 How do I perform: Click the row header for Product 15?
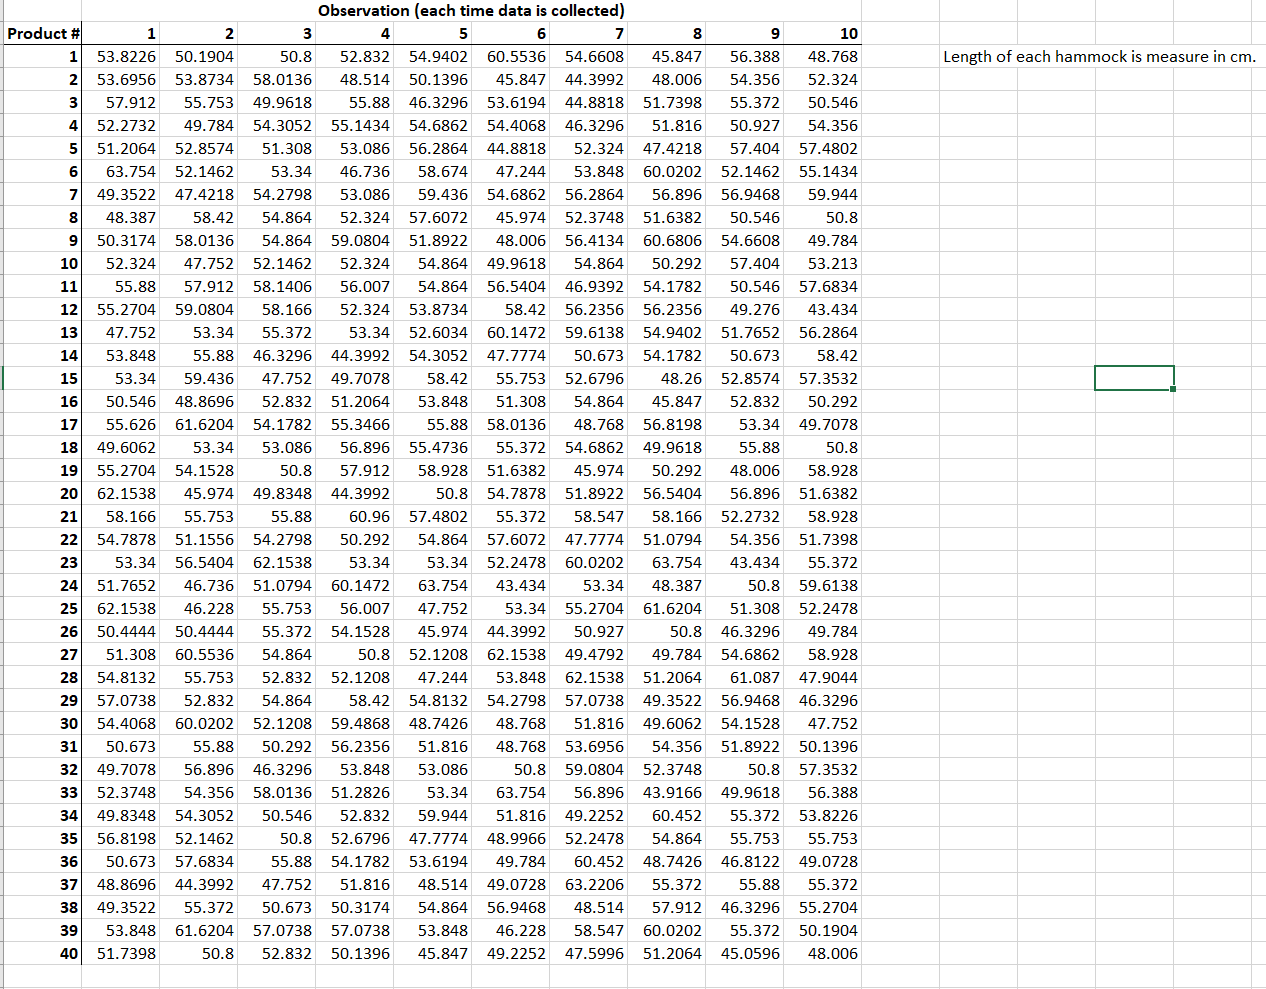click(42, 378)
